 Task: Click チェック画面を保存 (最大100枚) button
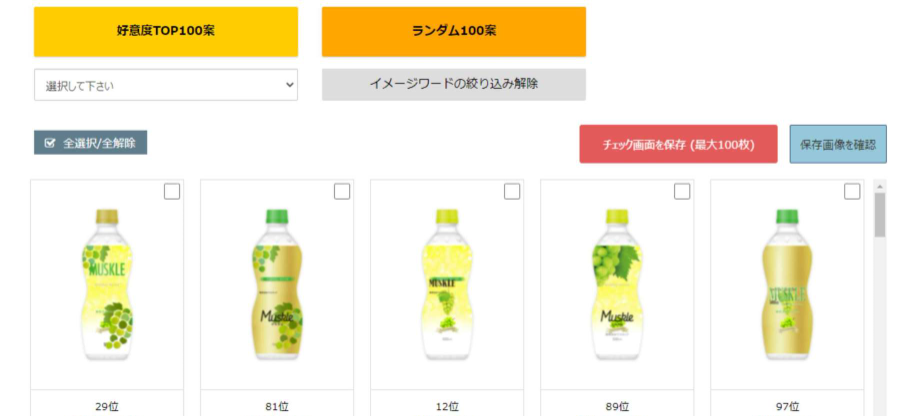point(678,144)
